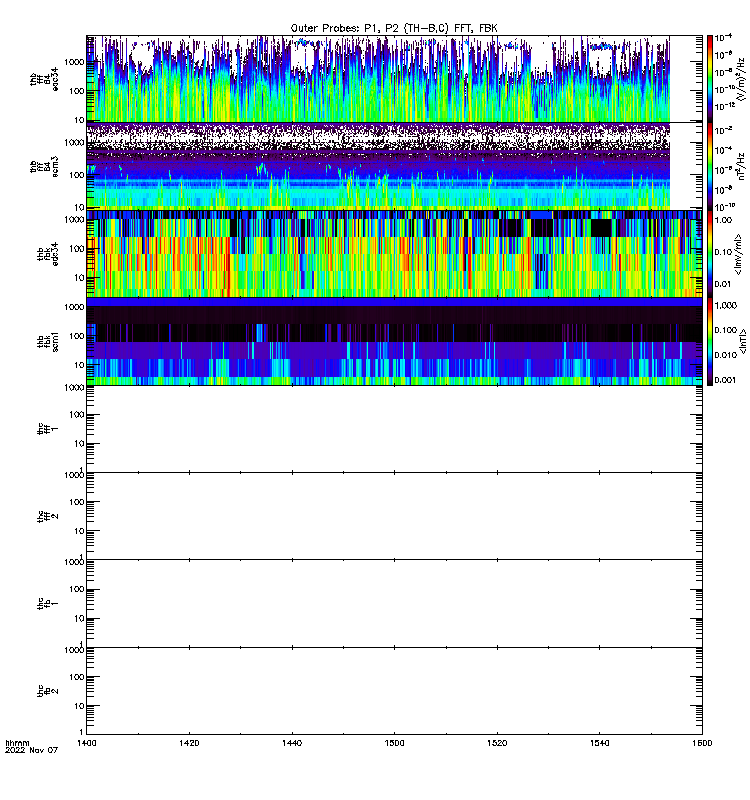Click the thb fbk scm1 filterbank panel
Viewport: 750px width, 800px height.
coord(394,341)
